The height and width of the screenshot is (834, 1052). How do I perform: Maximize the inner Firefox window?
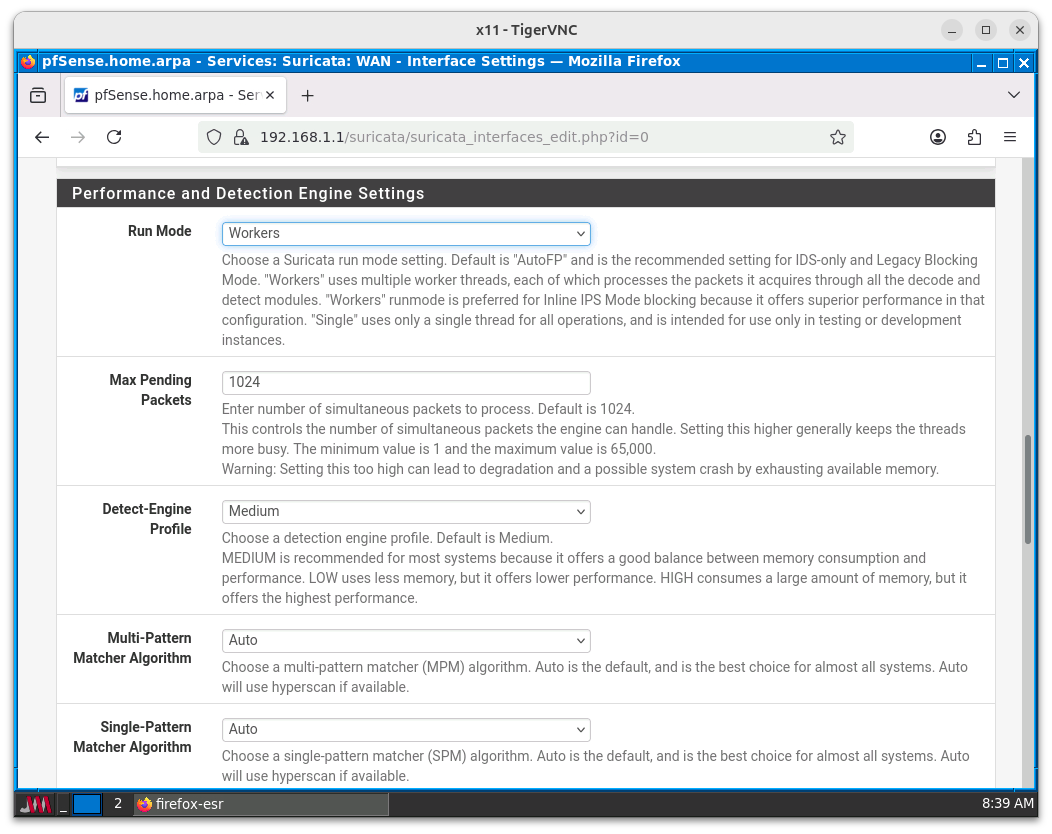(x=1003, y=62)
